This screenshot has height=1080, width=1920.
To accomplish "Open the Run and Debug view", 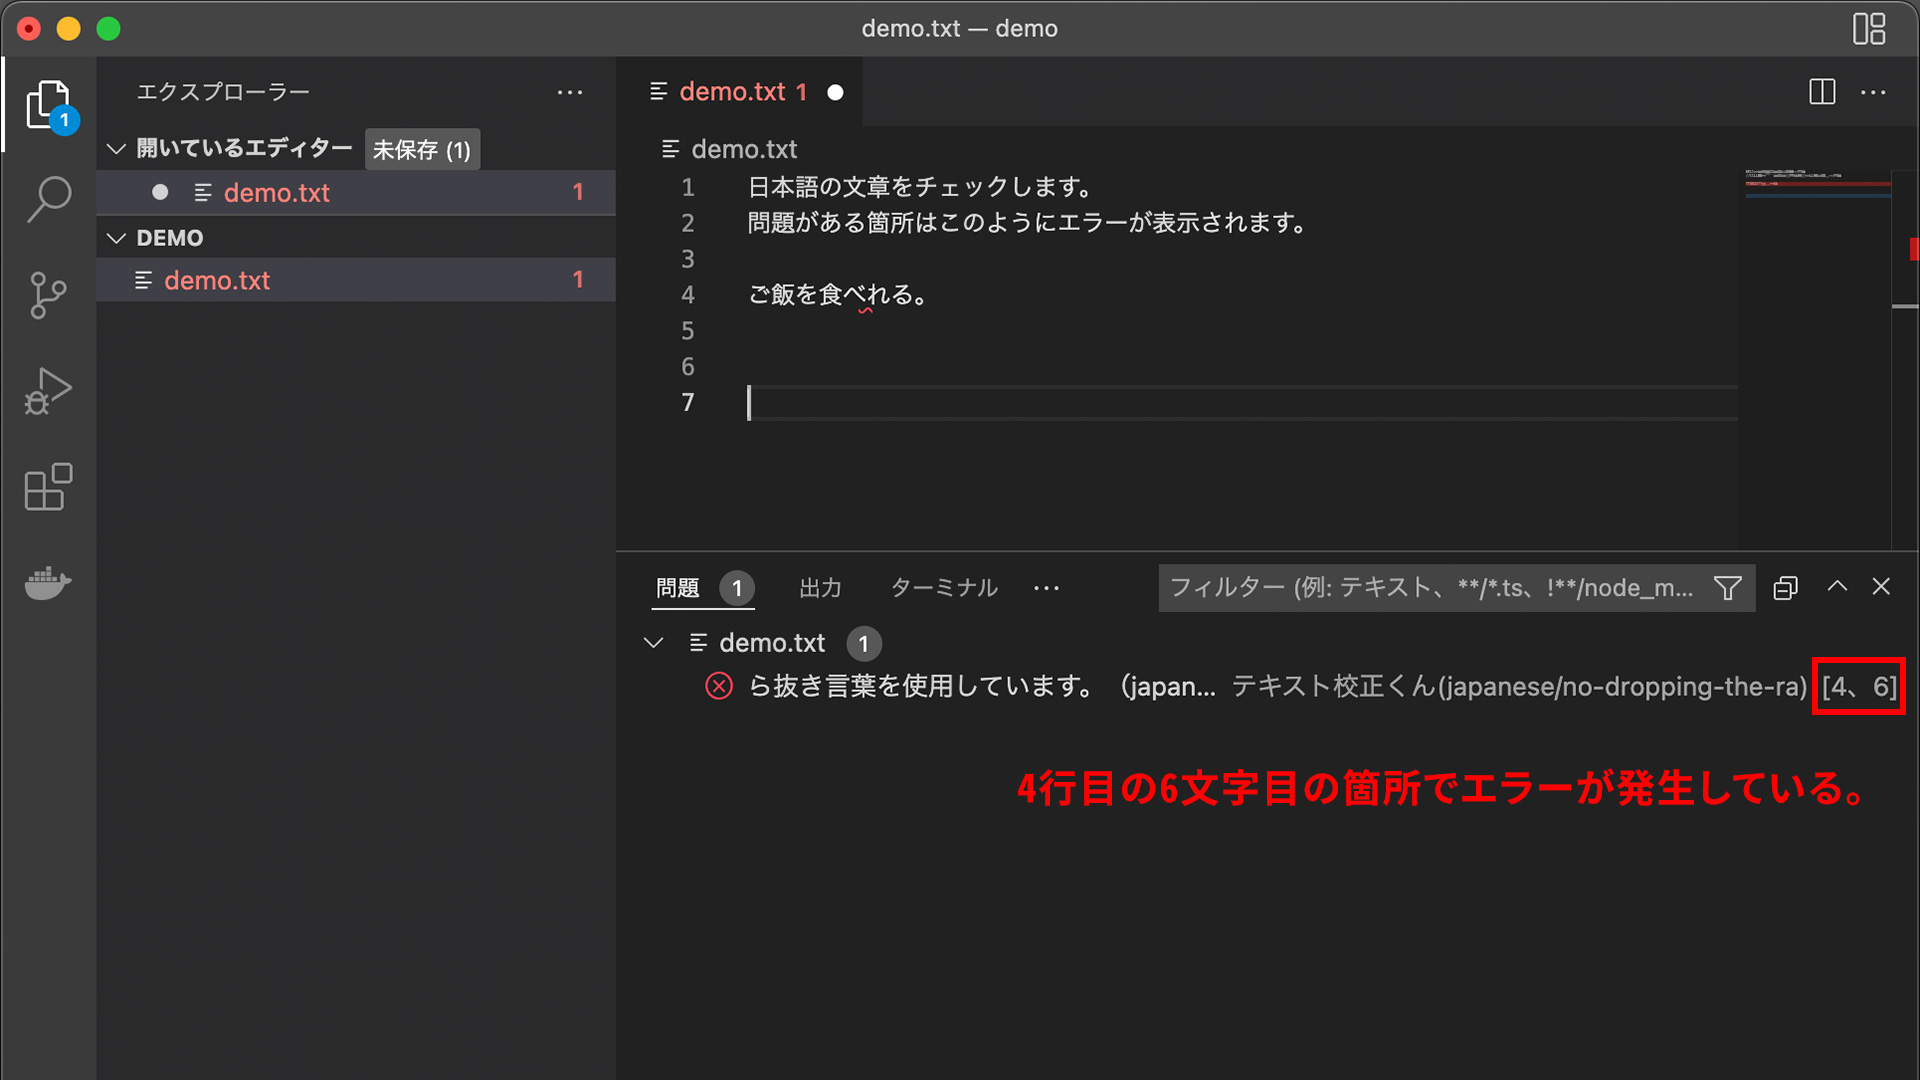I will coord(48,390).
